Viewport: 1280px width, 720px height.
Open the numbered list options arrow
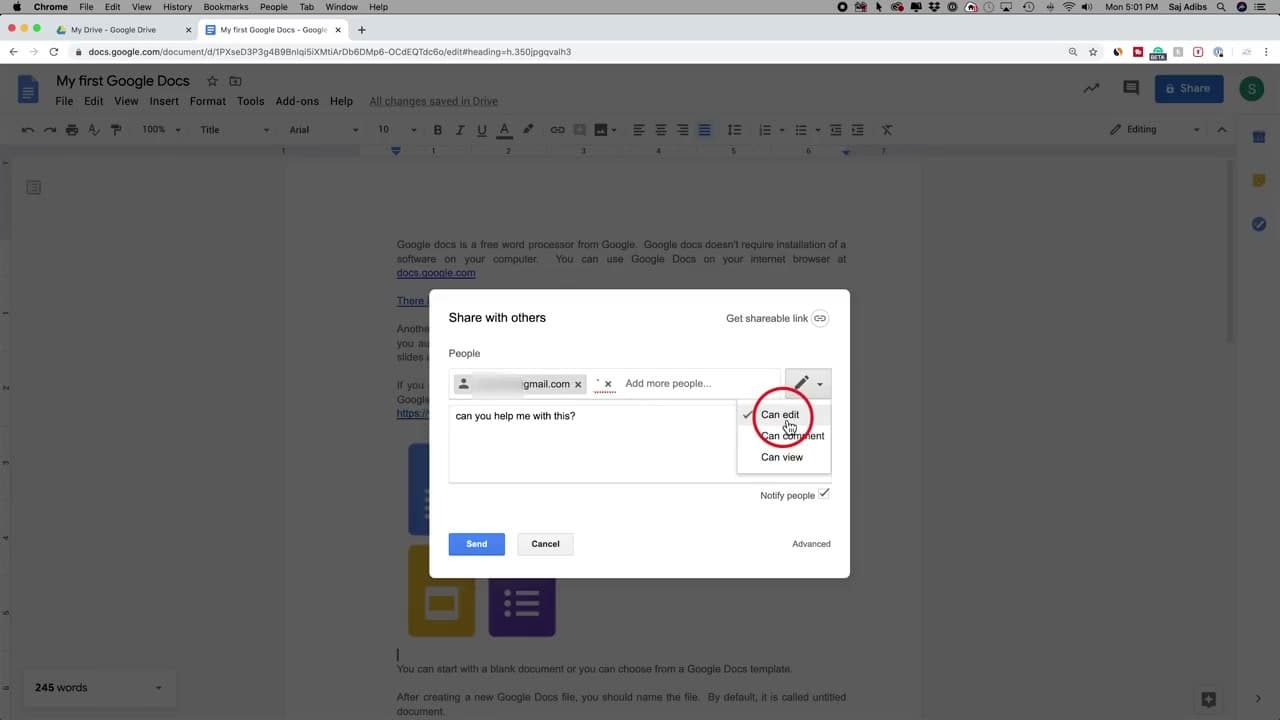pyautogui.click(x=783, y=130)
